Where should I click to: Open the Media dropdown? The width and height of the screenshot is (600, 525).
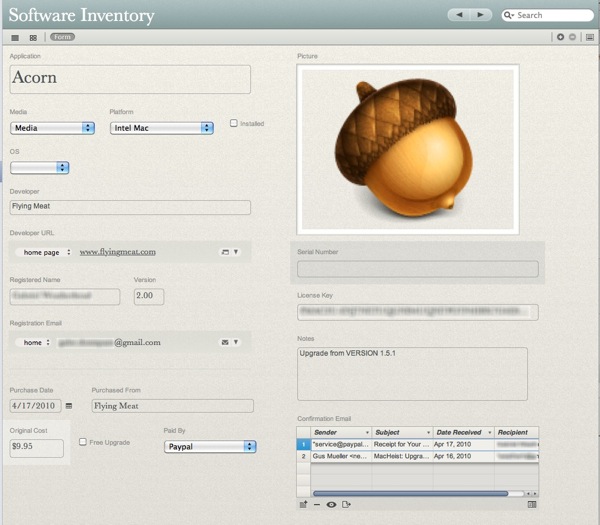tap(52, 128)
